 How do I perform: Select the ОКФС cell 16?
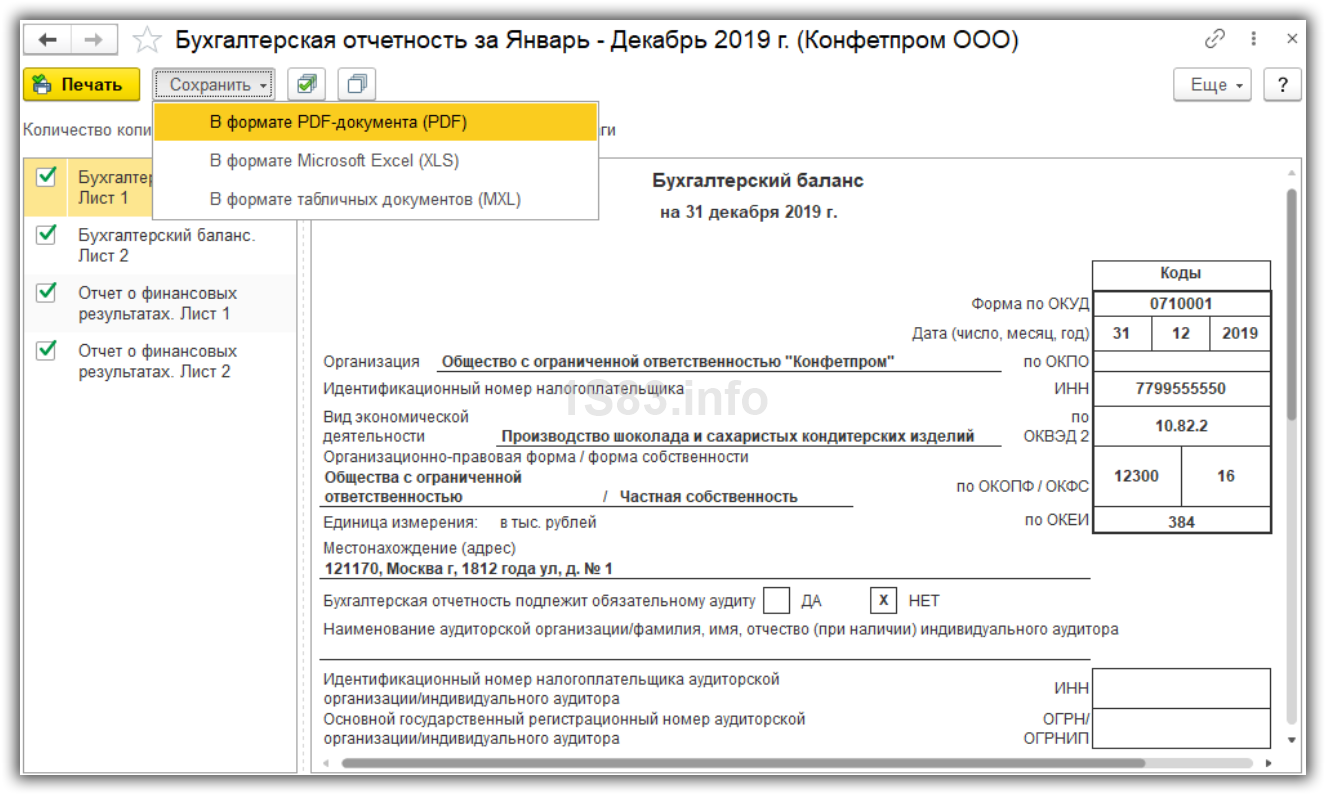point(1226,476)
